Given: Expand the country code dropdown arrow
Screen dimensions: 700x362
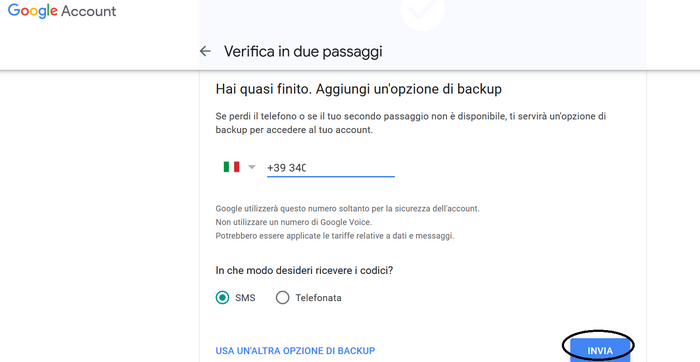Looking at the screenshot, I should (x=252, y=167).
